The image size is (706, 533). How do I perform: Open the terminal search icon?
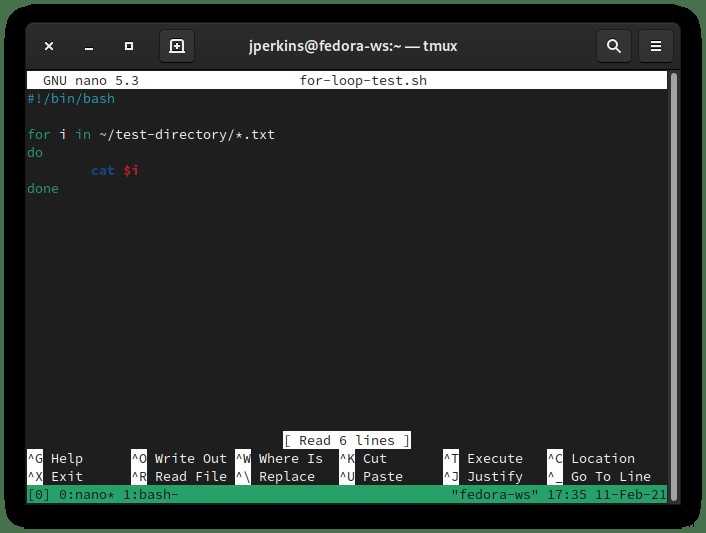[x=614, y=46]
